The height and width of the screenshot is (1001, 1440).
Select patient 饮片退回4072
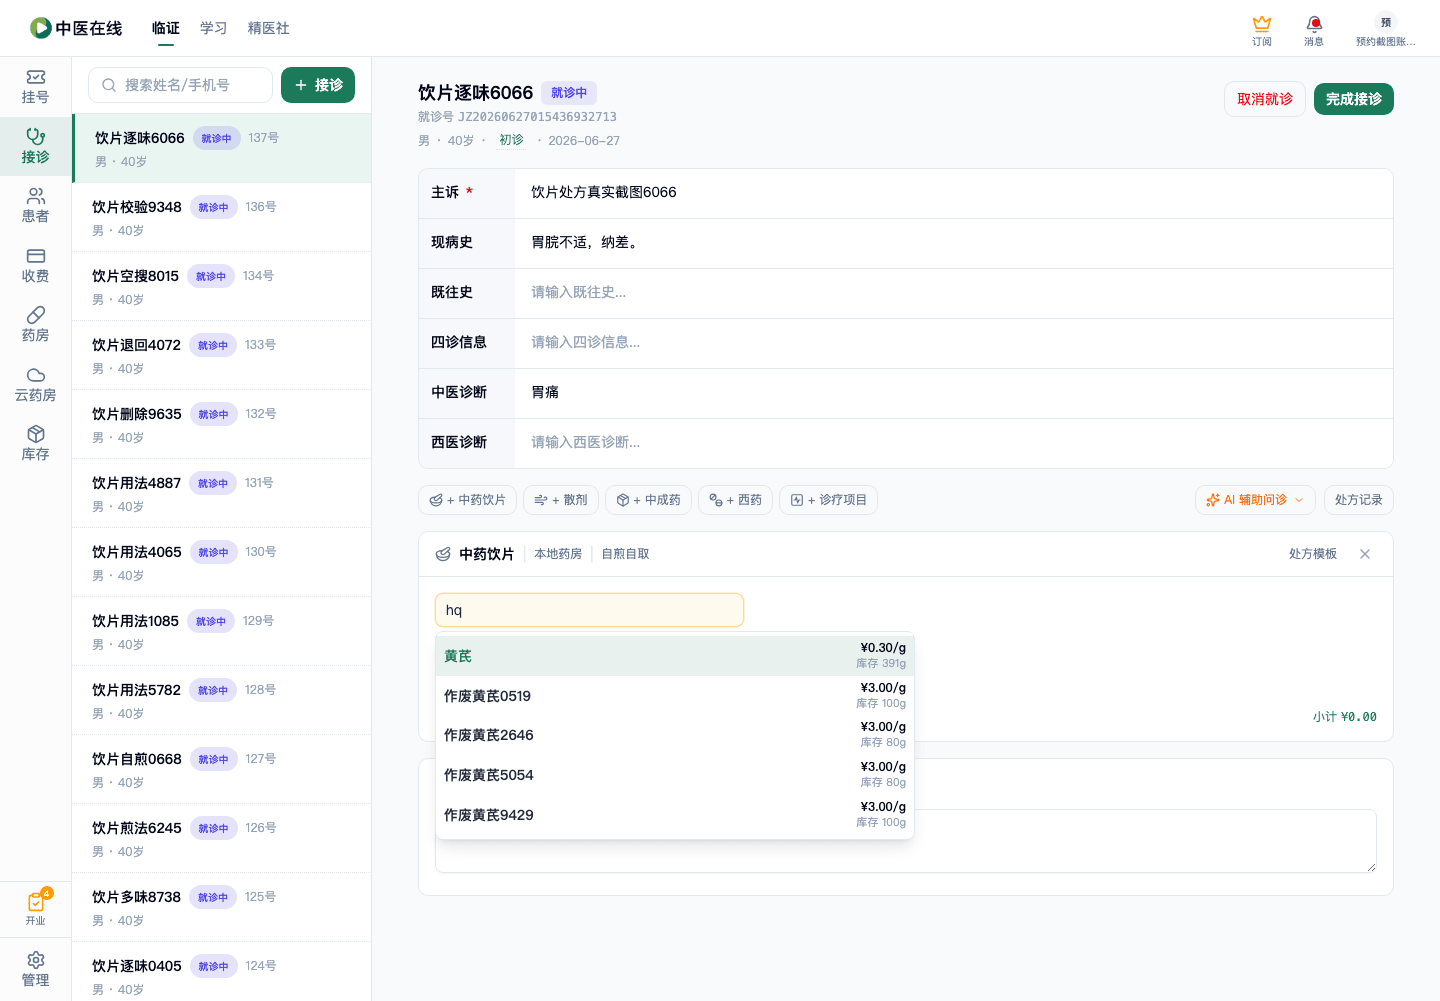coord(222,355)
